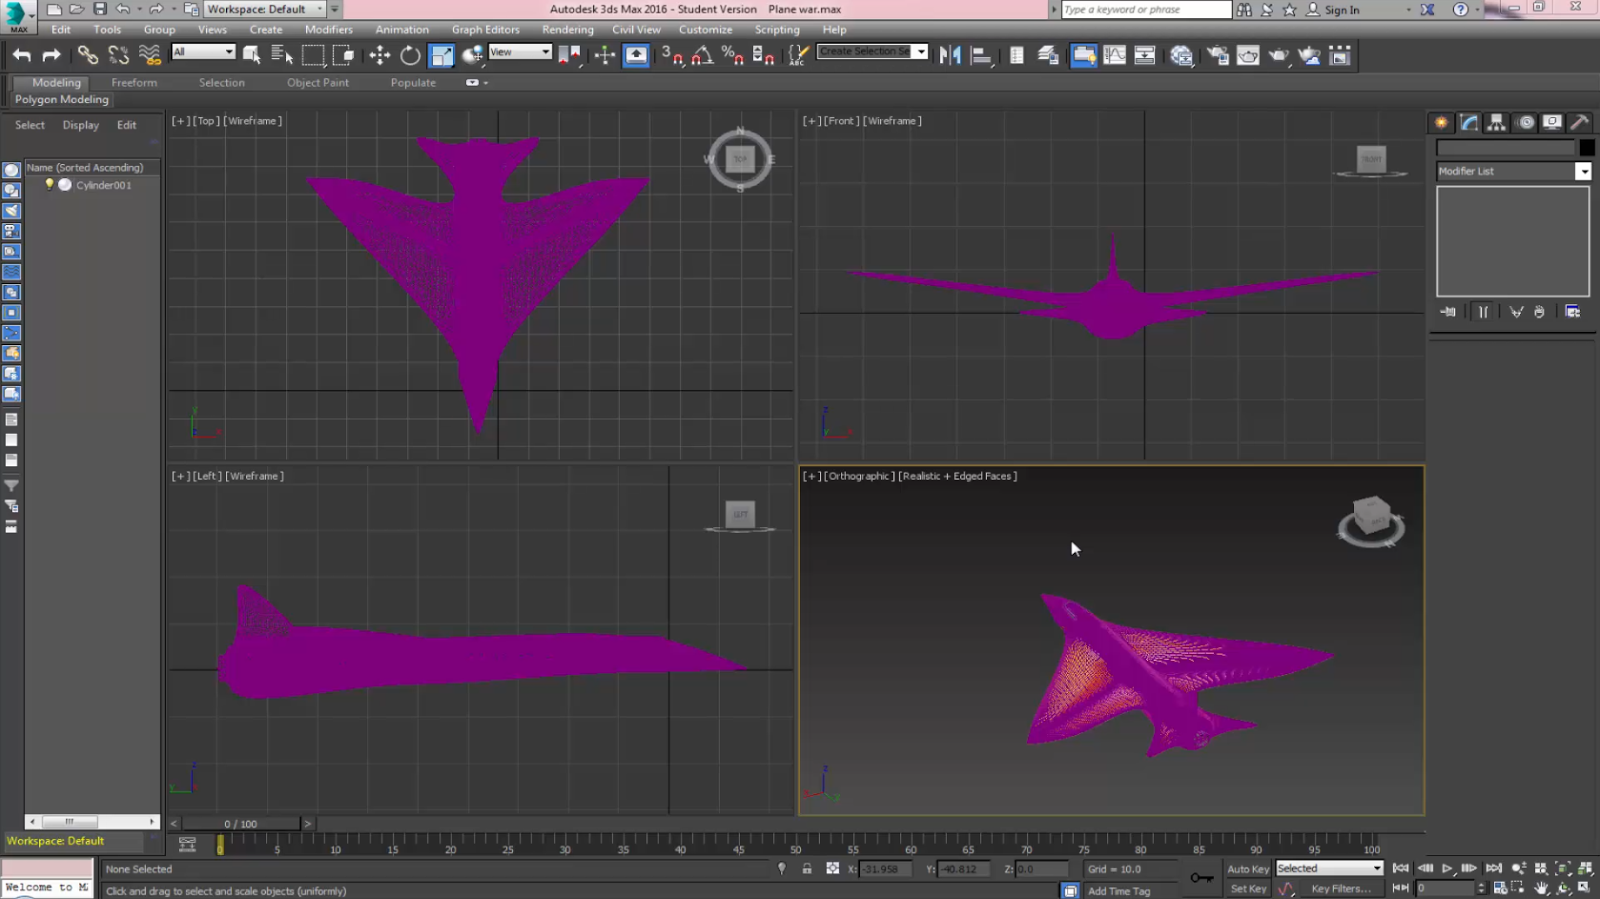Open the Realistic + Edged Faces shading menu
This screenshot has width=1600, height=899.
957,476
